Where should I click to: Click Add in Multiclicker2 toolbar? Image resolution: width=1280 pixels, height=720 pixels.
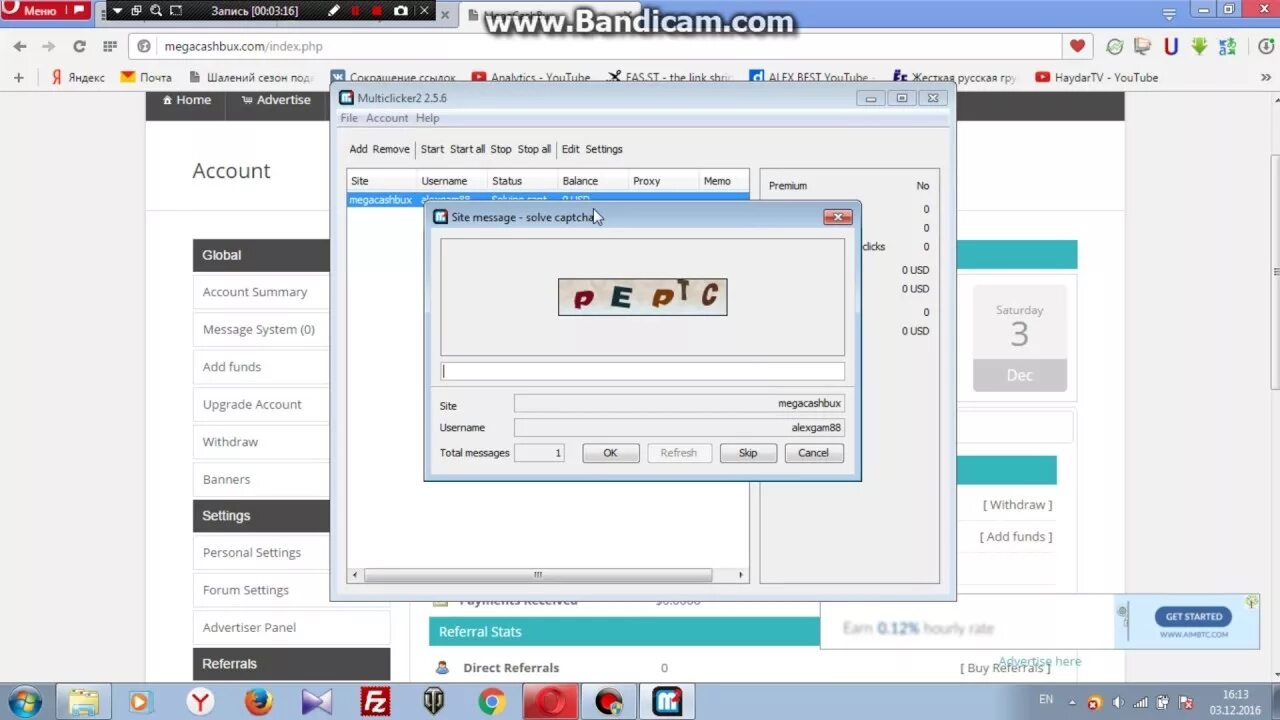358,149
